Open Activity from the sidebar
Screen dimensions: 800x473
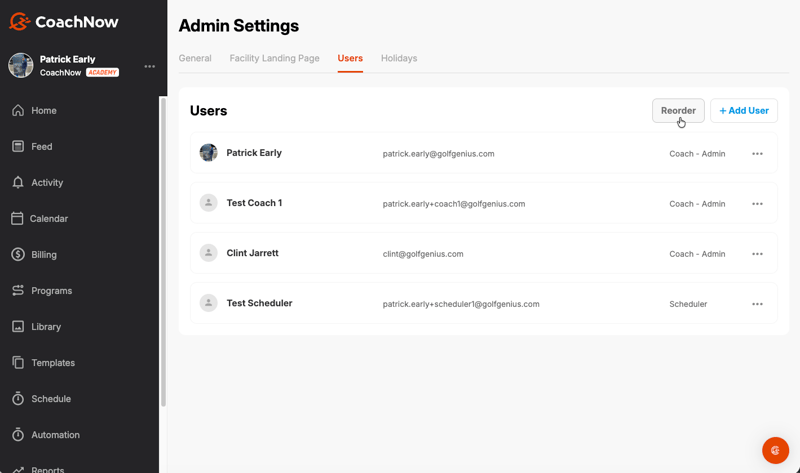47,183
